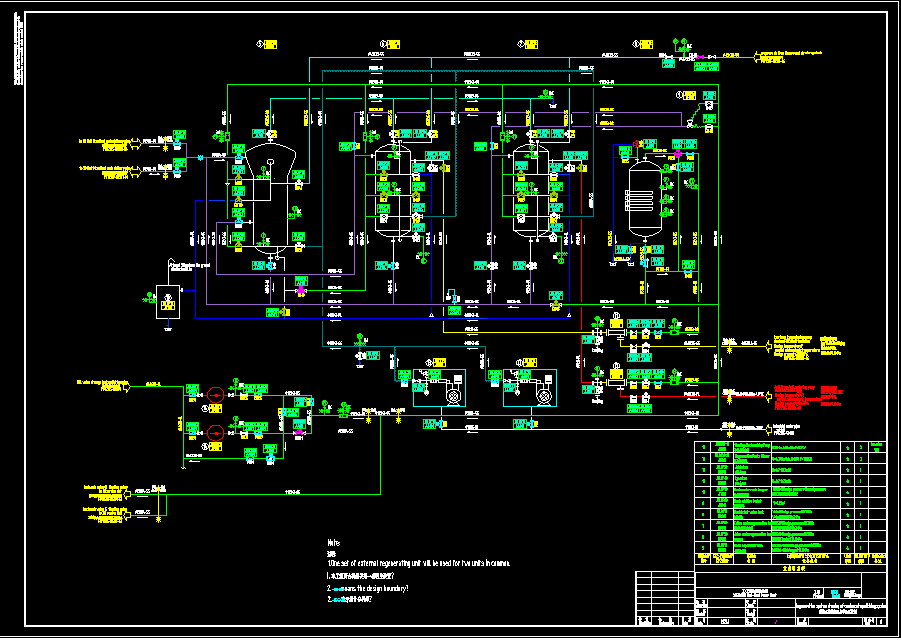Select the first yellow equipment tag at top
Image resolution: width=901 pixels, height=640 pixels.
(270, 44)
